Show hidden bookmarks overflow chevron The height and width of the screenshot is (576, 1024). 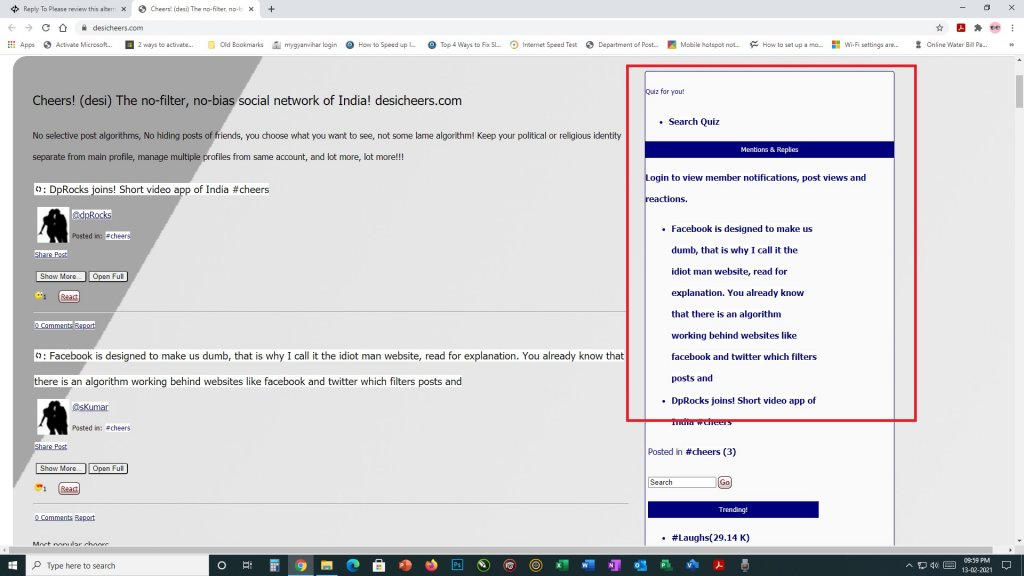pyautogui.click(x=1011, y=44)
